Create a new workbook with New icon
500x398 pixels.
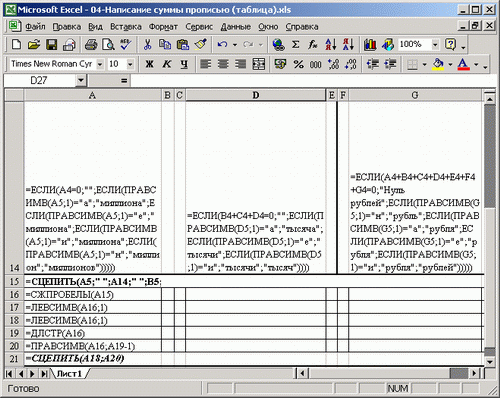(x=16, y=44)
